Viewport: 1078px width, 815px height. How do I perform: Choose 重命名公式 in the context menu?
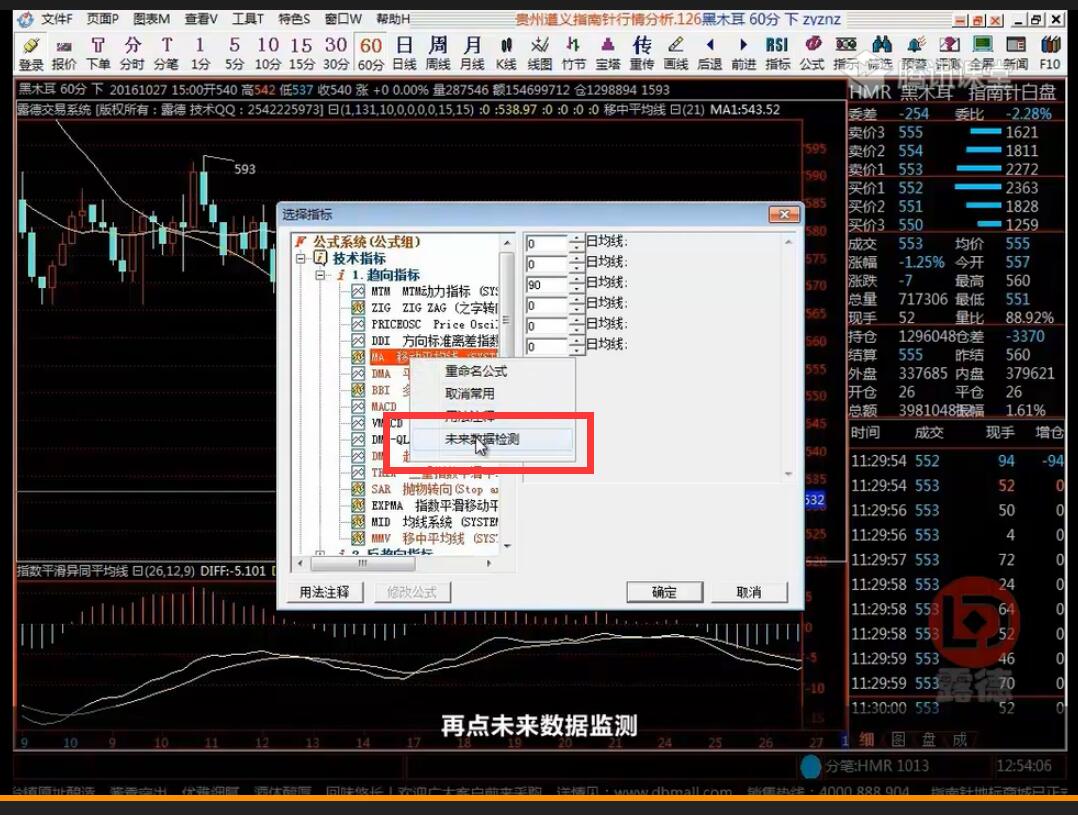tap(476, 371)
